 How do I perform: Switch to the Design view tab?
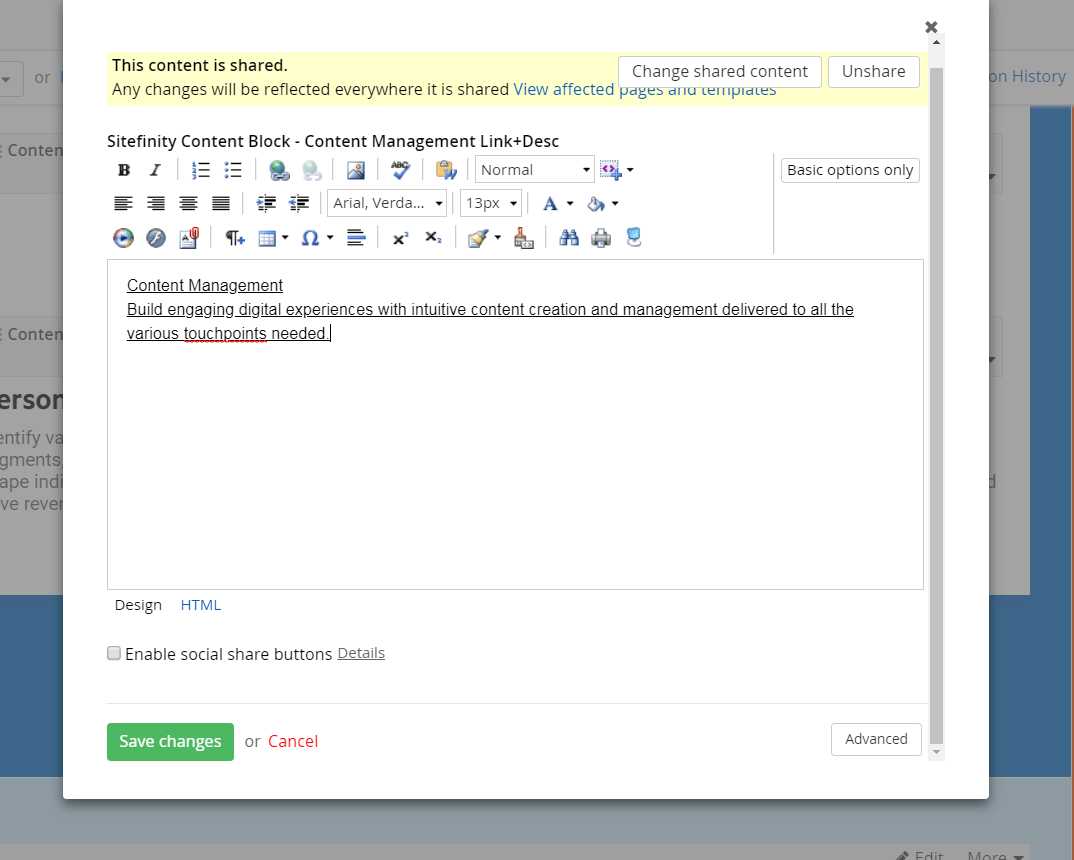point(138,605)
